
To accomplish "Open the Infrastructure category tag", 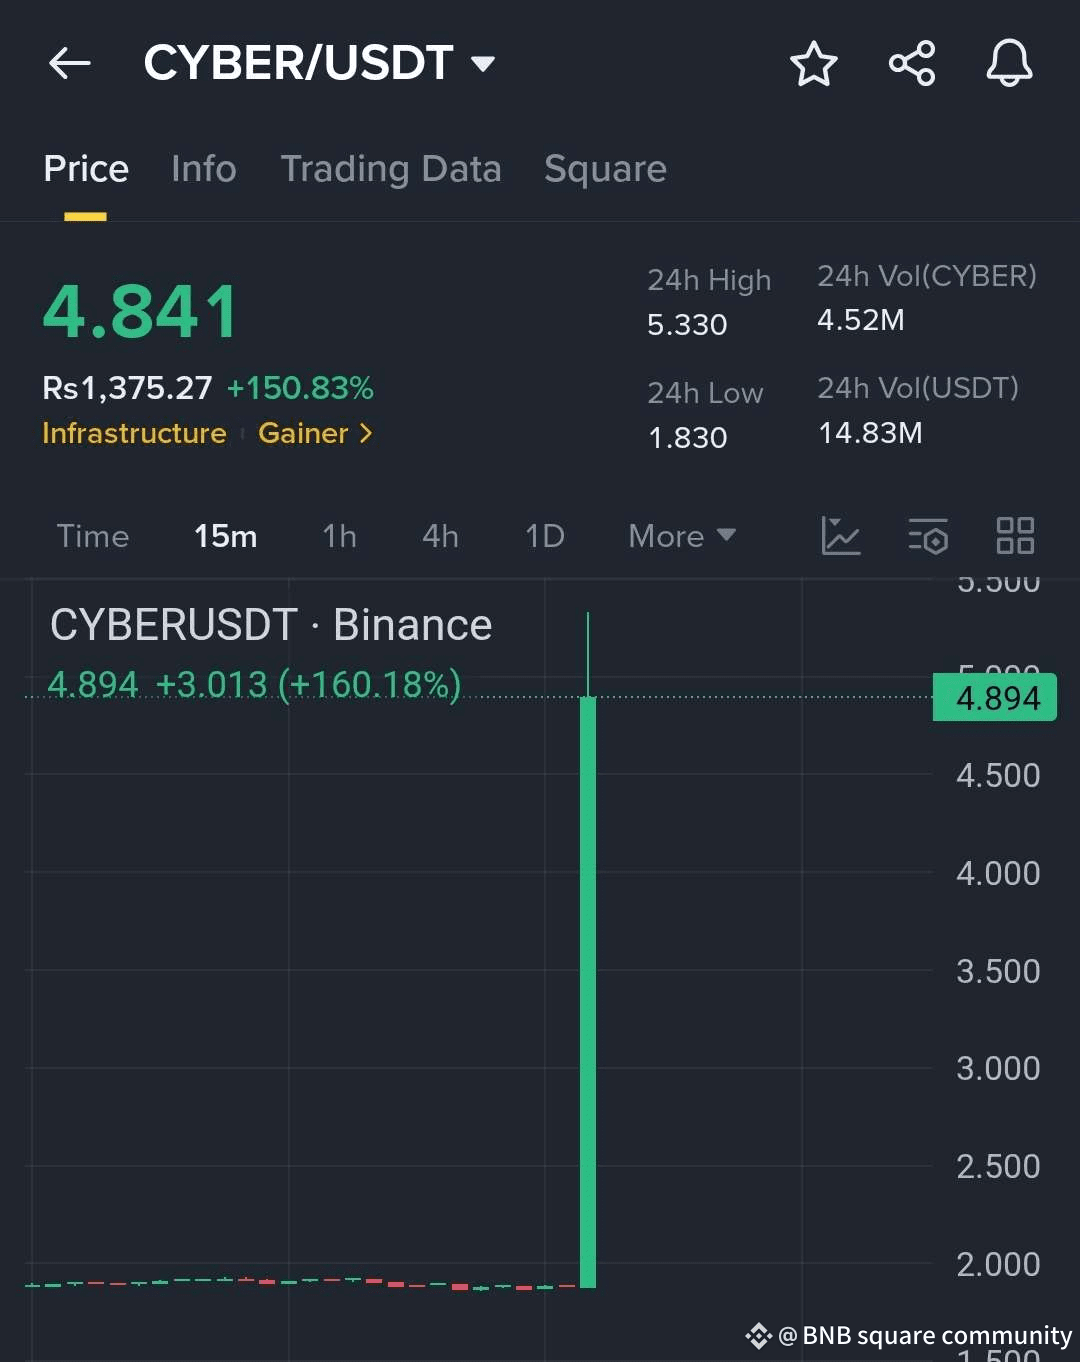I will coord(134,433).
